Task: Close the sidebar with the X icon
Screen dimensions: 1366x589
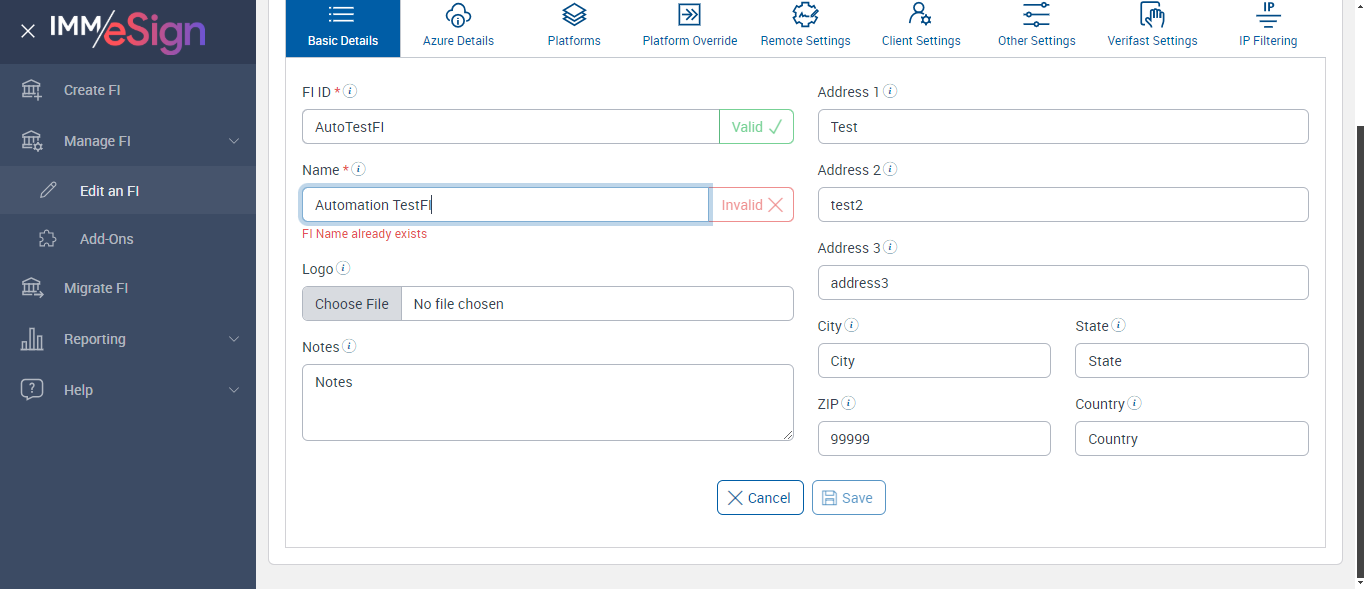Action: (x=28, y=31)
